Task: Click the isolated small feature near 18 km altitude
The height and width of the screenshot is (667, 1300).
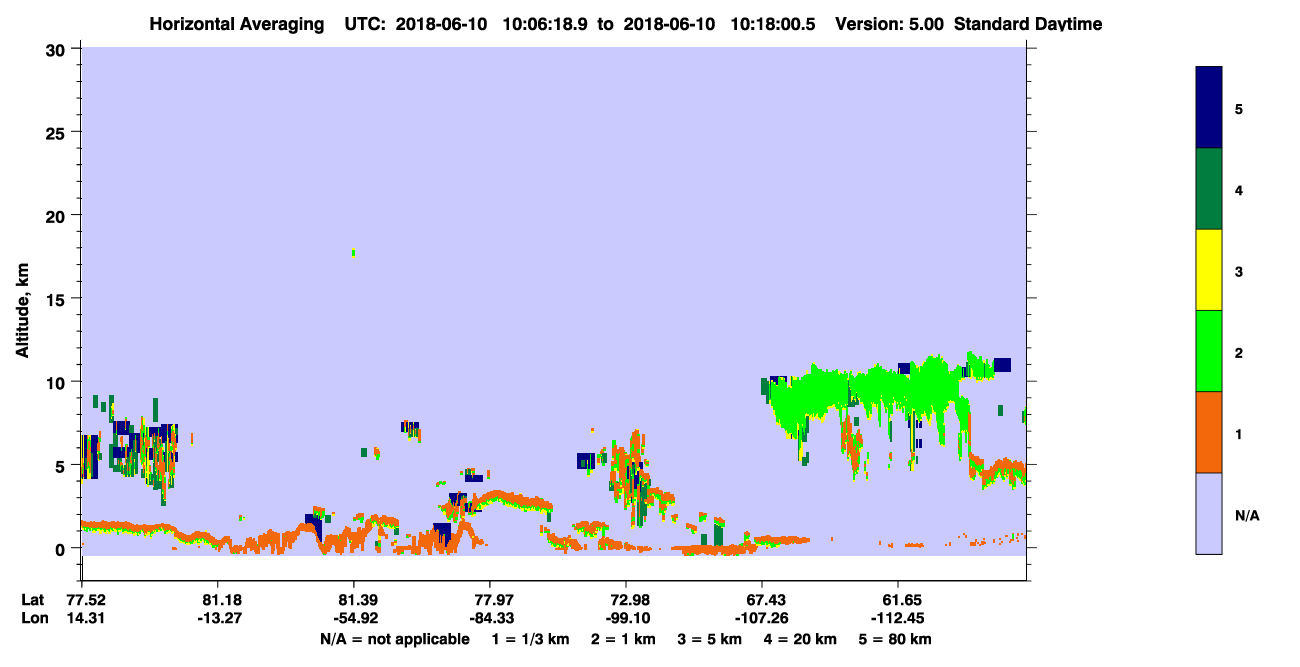Action: click(x=354, y=253)
